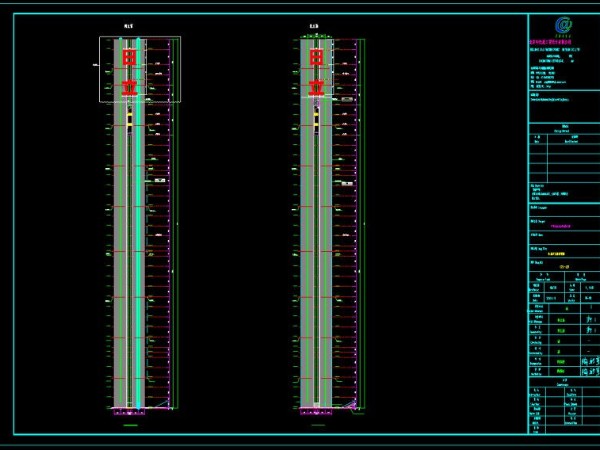600x450 pixels.
Task: Click the @ company logo in title block
Action: tap(563, 25)
